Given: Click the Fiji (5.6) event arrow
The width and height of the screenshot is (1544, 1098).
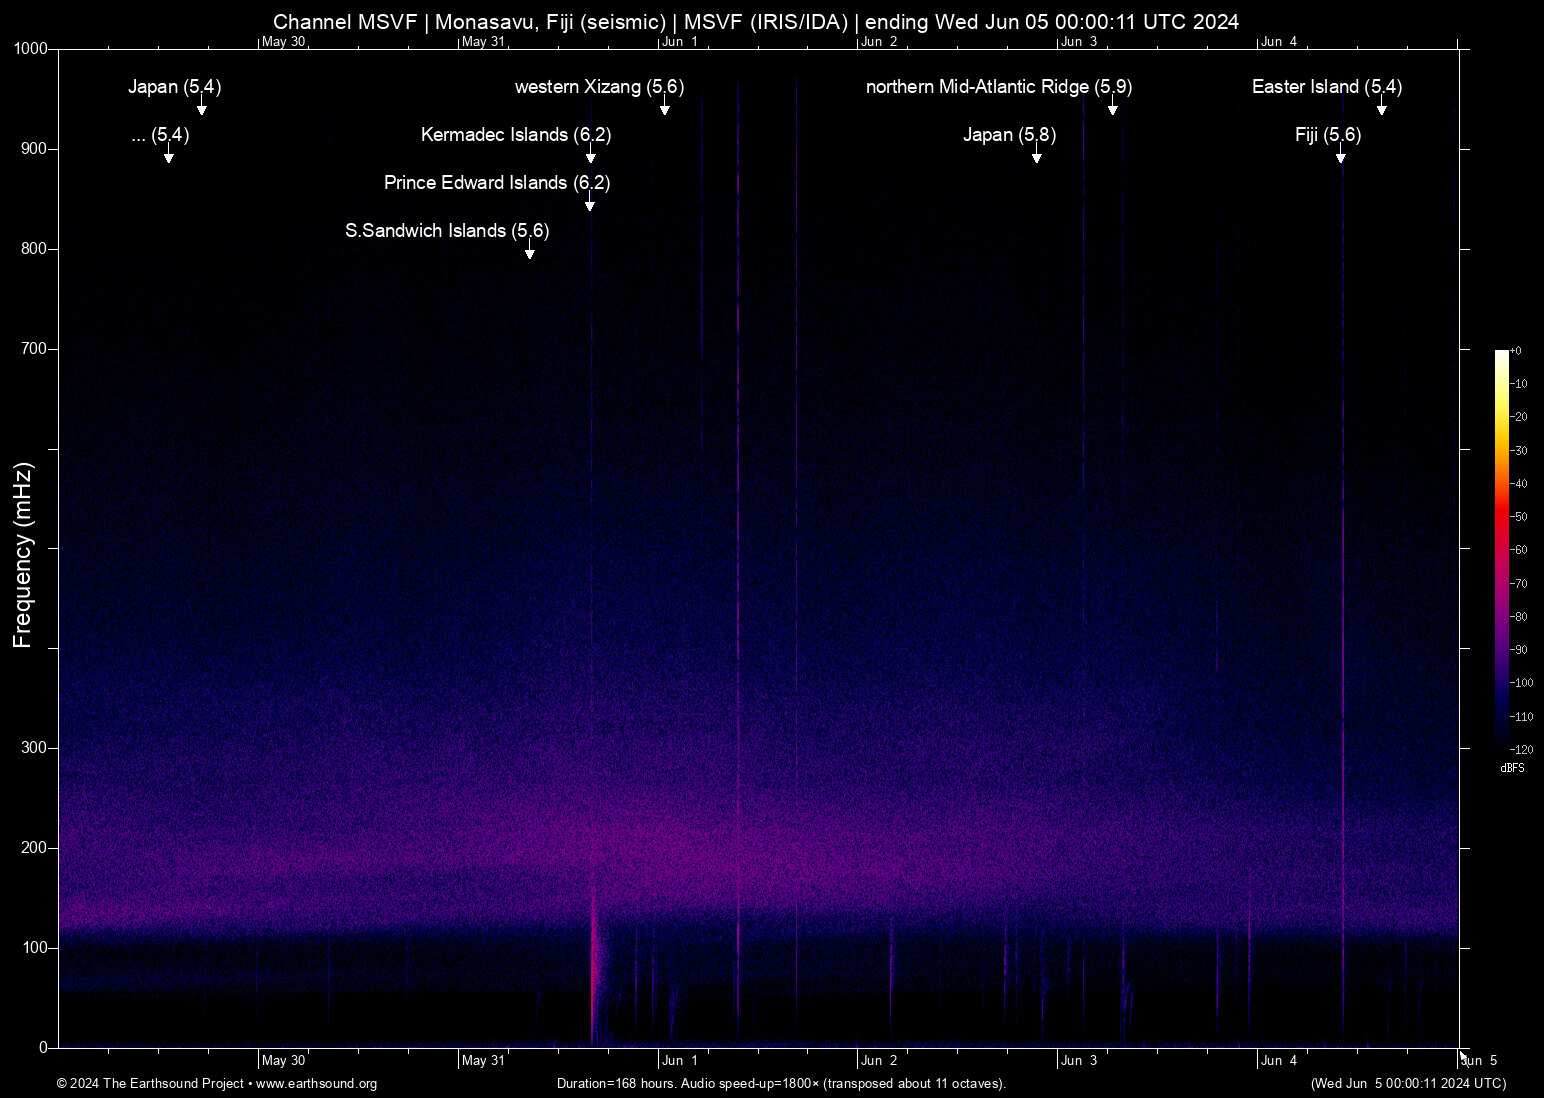Looking at the screenshot, I should pyautogui.click(x=1342, y=159).
